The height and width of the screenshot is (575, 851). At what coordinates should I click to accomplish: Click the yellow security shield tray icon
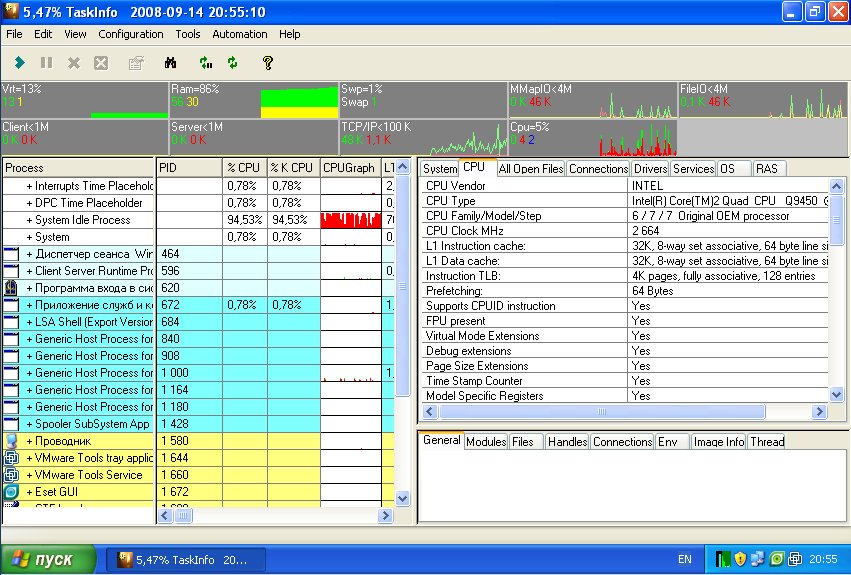(x=740, y=559)
